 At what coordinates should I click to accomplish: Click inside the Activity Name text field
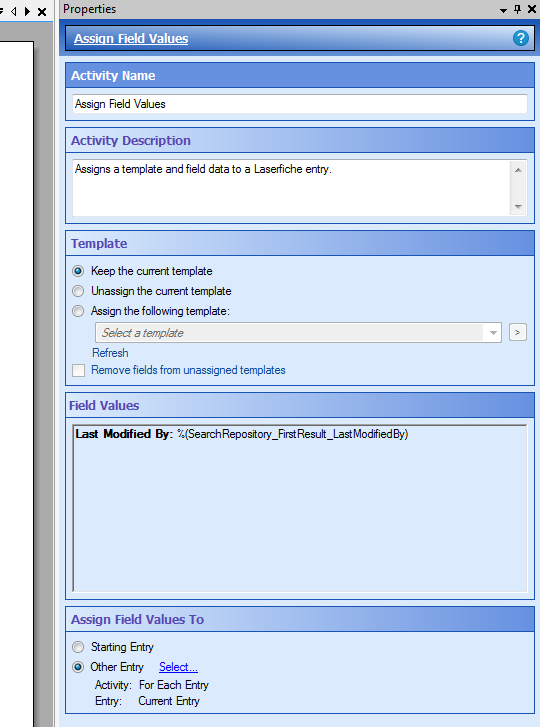(300, 104)
